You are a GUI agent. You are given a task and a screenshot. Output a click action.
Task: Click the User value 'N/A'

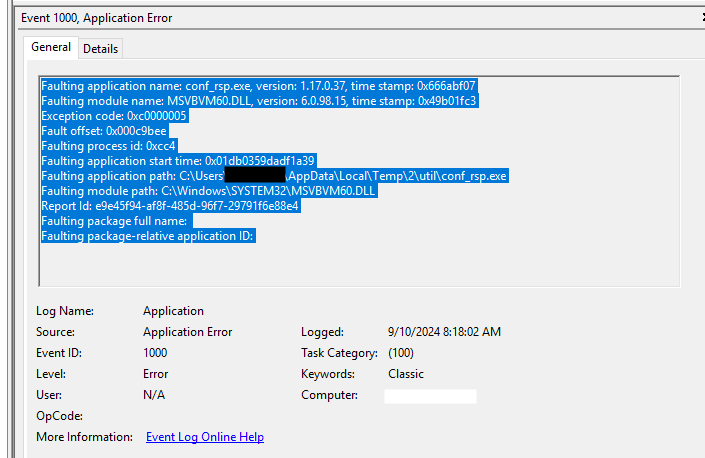click(x=154, y=395)
